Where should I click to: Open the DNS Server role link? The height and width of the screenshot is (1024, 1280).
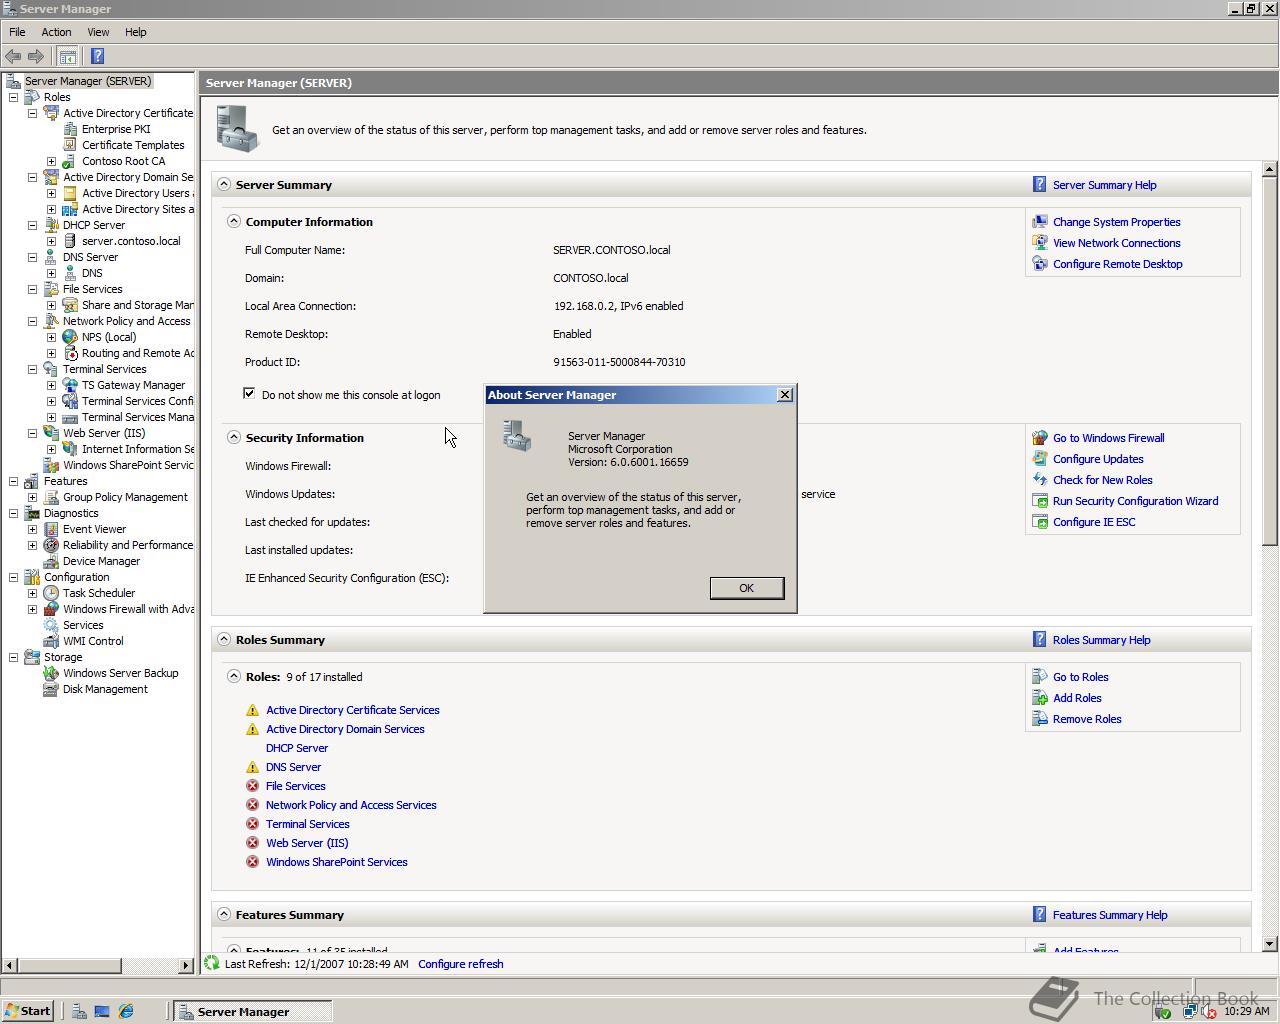click(293, 767)
